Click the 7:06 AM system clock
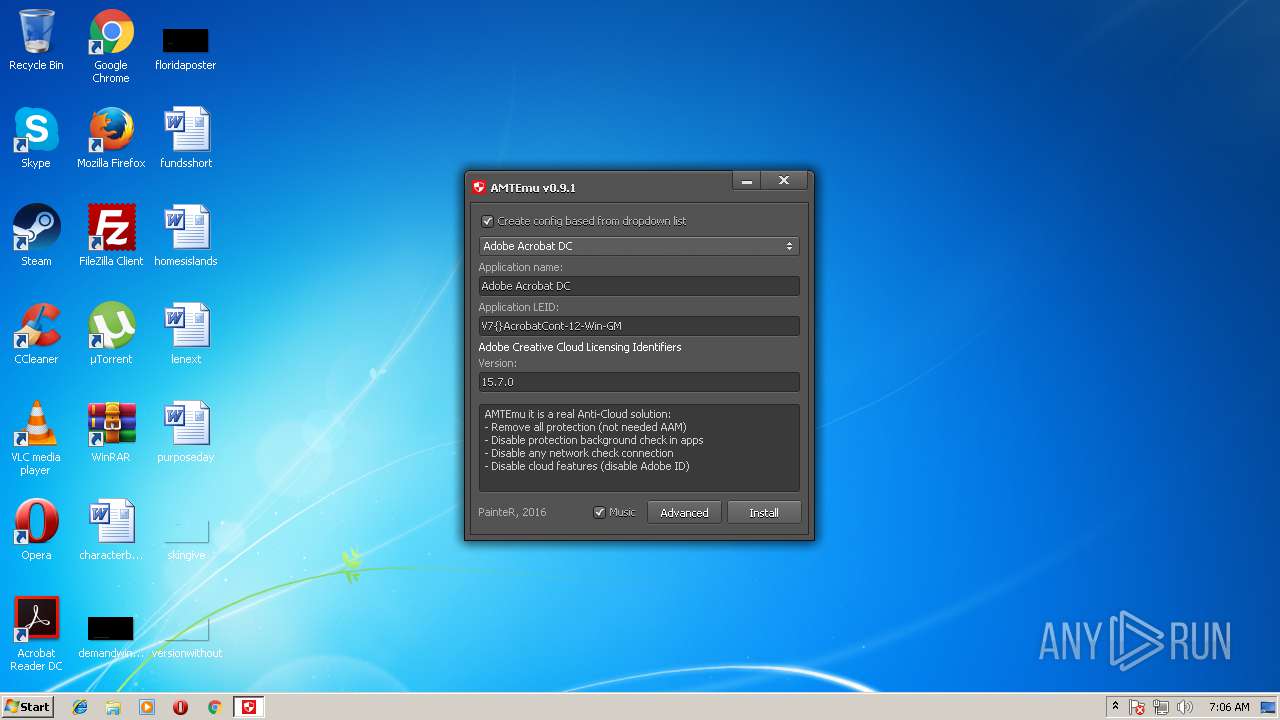1280x720 pixels. (x=1229, y=707)
